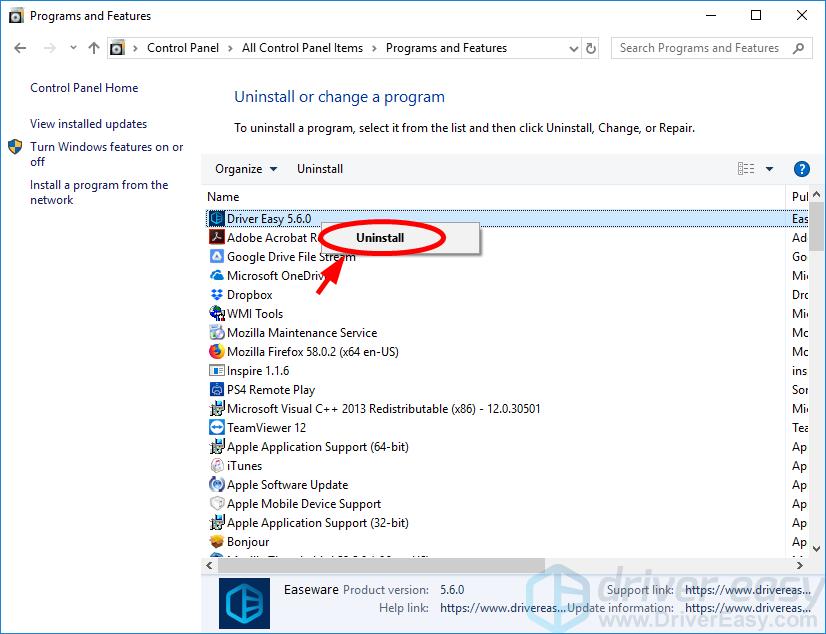Select the TeamViewer 12 entry
The image size is (826, 634).
pyautogui.click(x=266, y=428)
